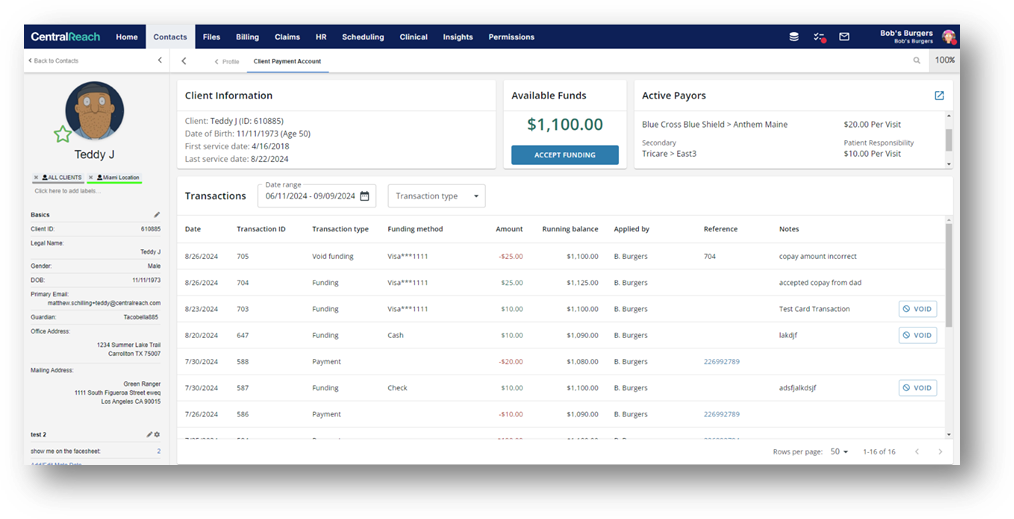Image resolution: width=1014 pixels, height=519 pixels.
Task: Click the 'accepted copay from dad' note
Action: click(820, 283)
